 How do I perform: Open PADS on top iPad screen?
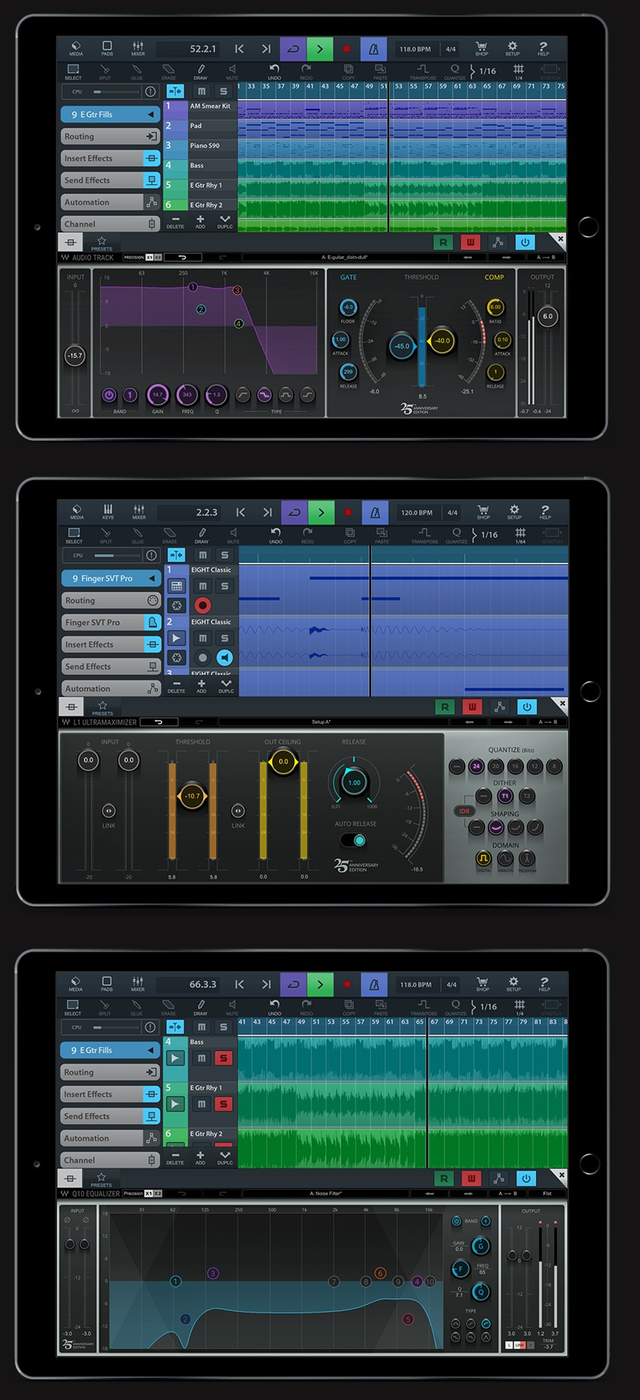click(x=107, y=49)
